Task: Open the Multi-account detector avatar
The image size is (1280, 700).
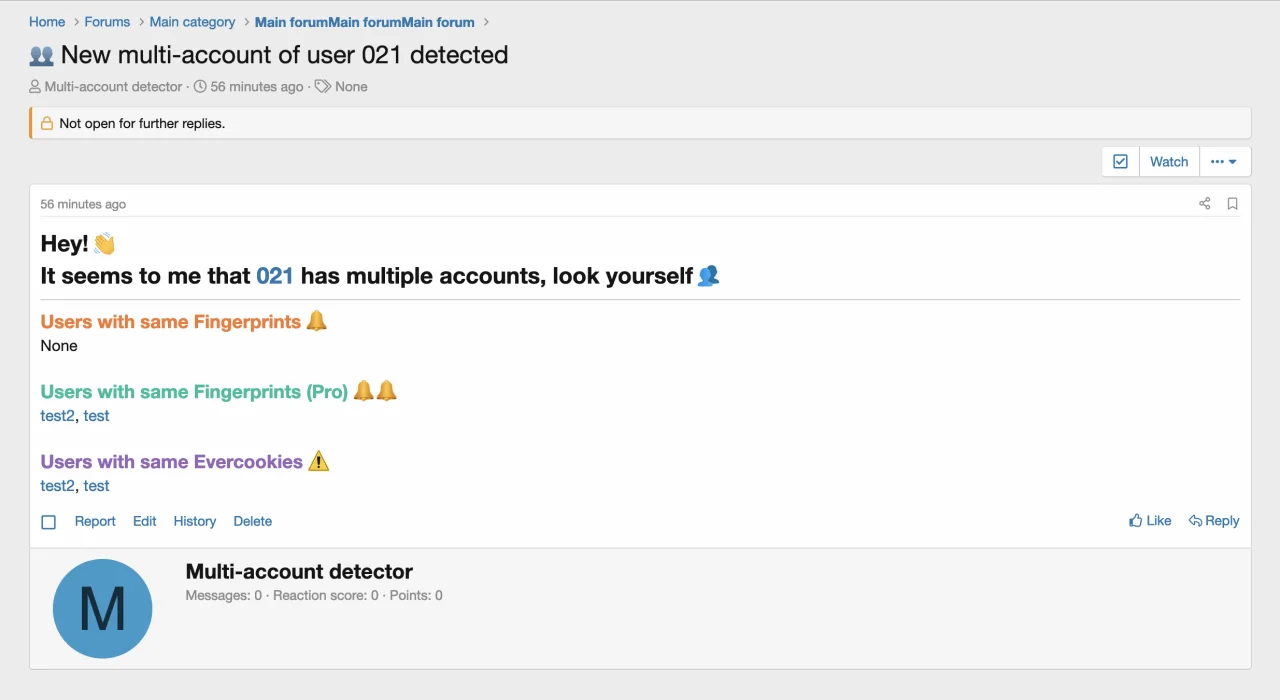Action: tap(102, 608)
